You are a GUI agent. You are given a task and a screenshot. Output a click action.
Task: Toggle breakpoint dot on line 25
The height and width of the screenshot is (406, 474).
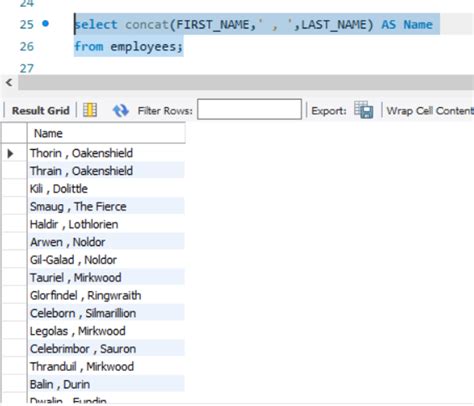46,23
